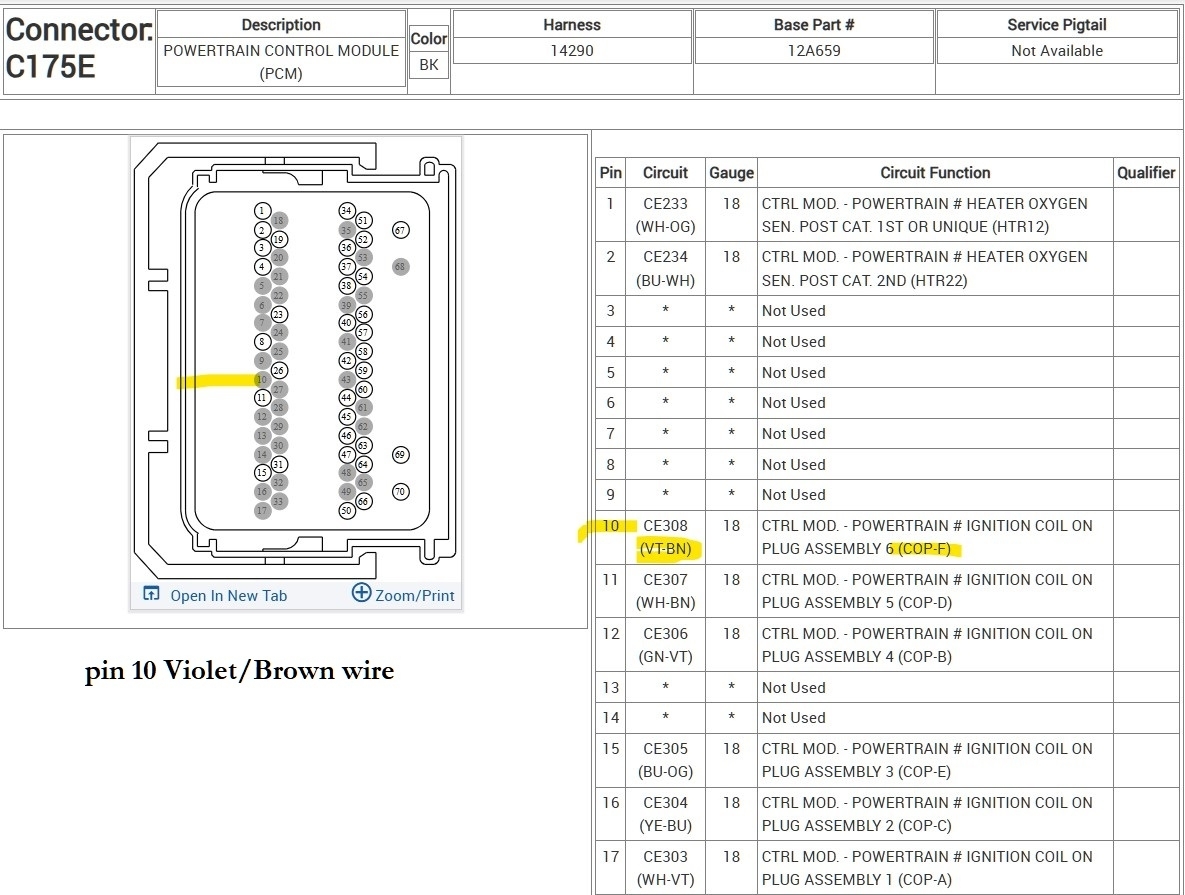1185x895 pixels.
Task: Click the Harness value 14290
Action: point(571,51)
